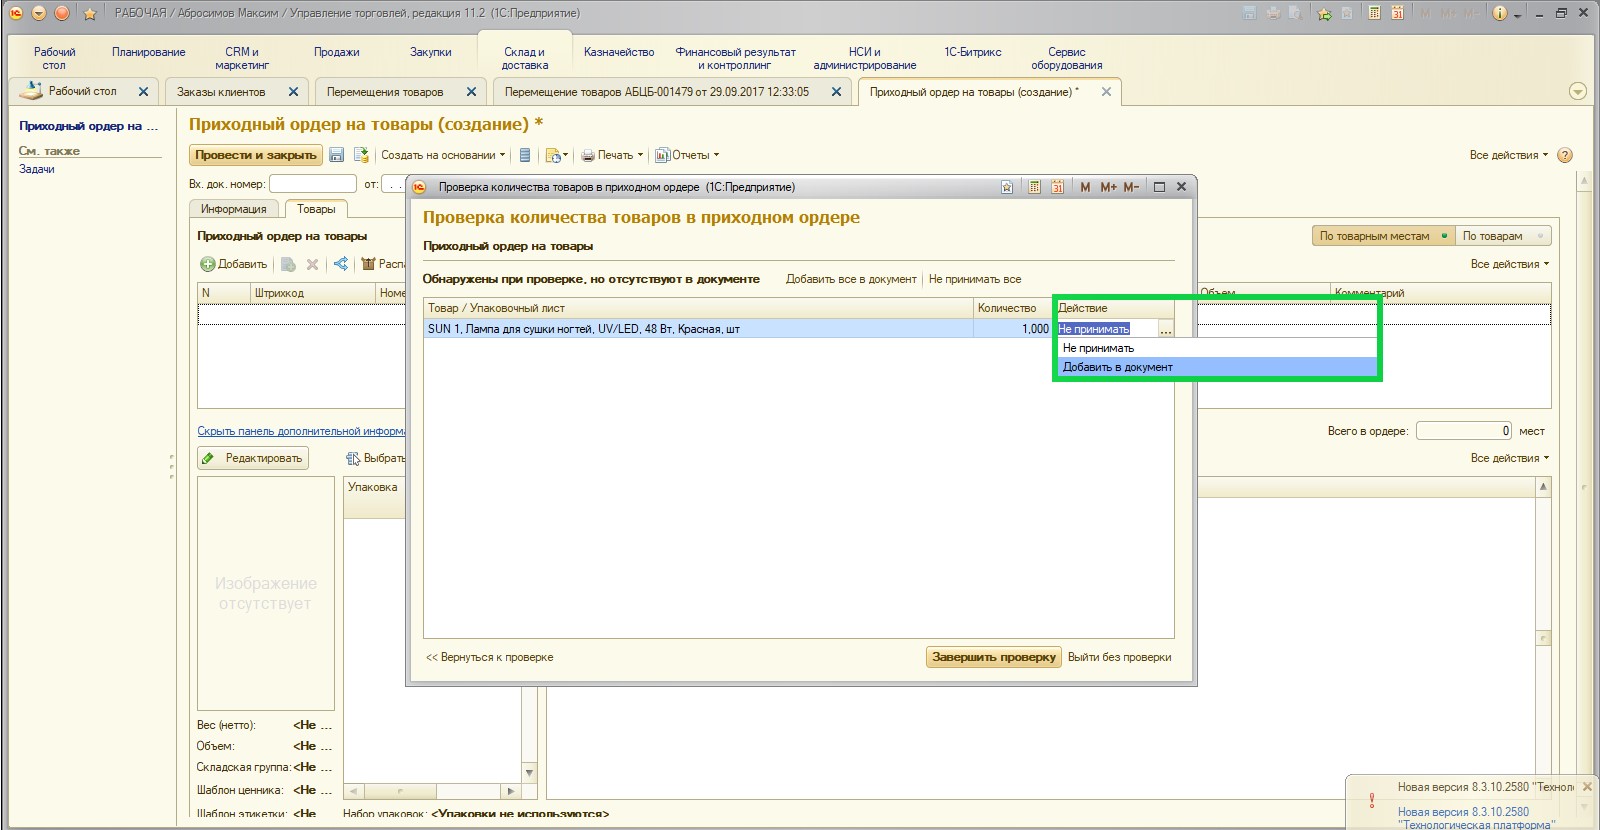Click the green Добавить plus icon
The width and height of the screenshot is (1600, 830).
[x=207, y=264]
